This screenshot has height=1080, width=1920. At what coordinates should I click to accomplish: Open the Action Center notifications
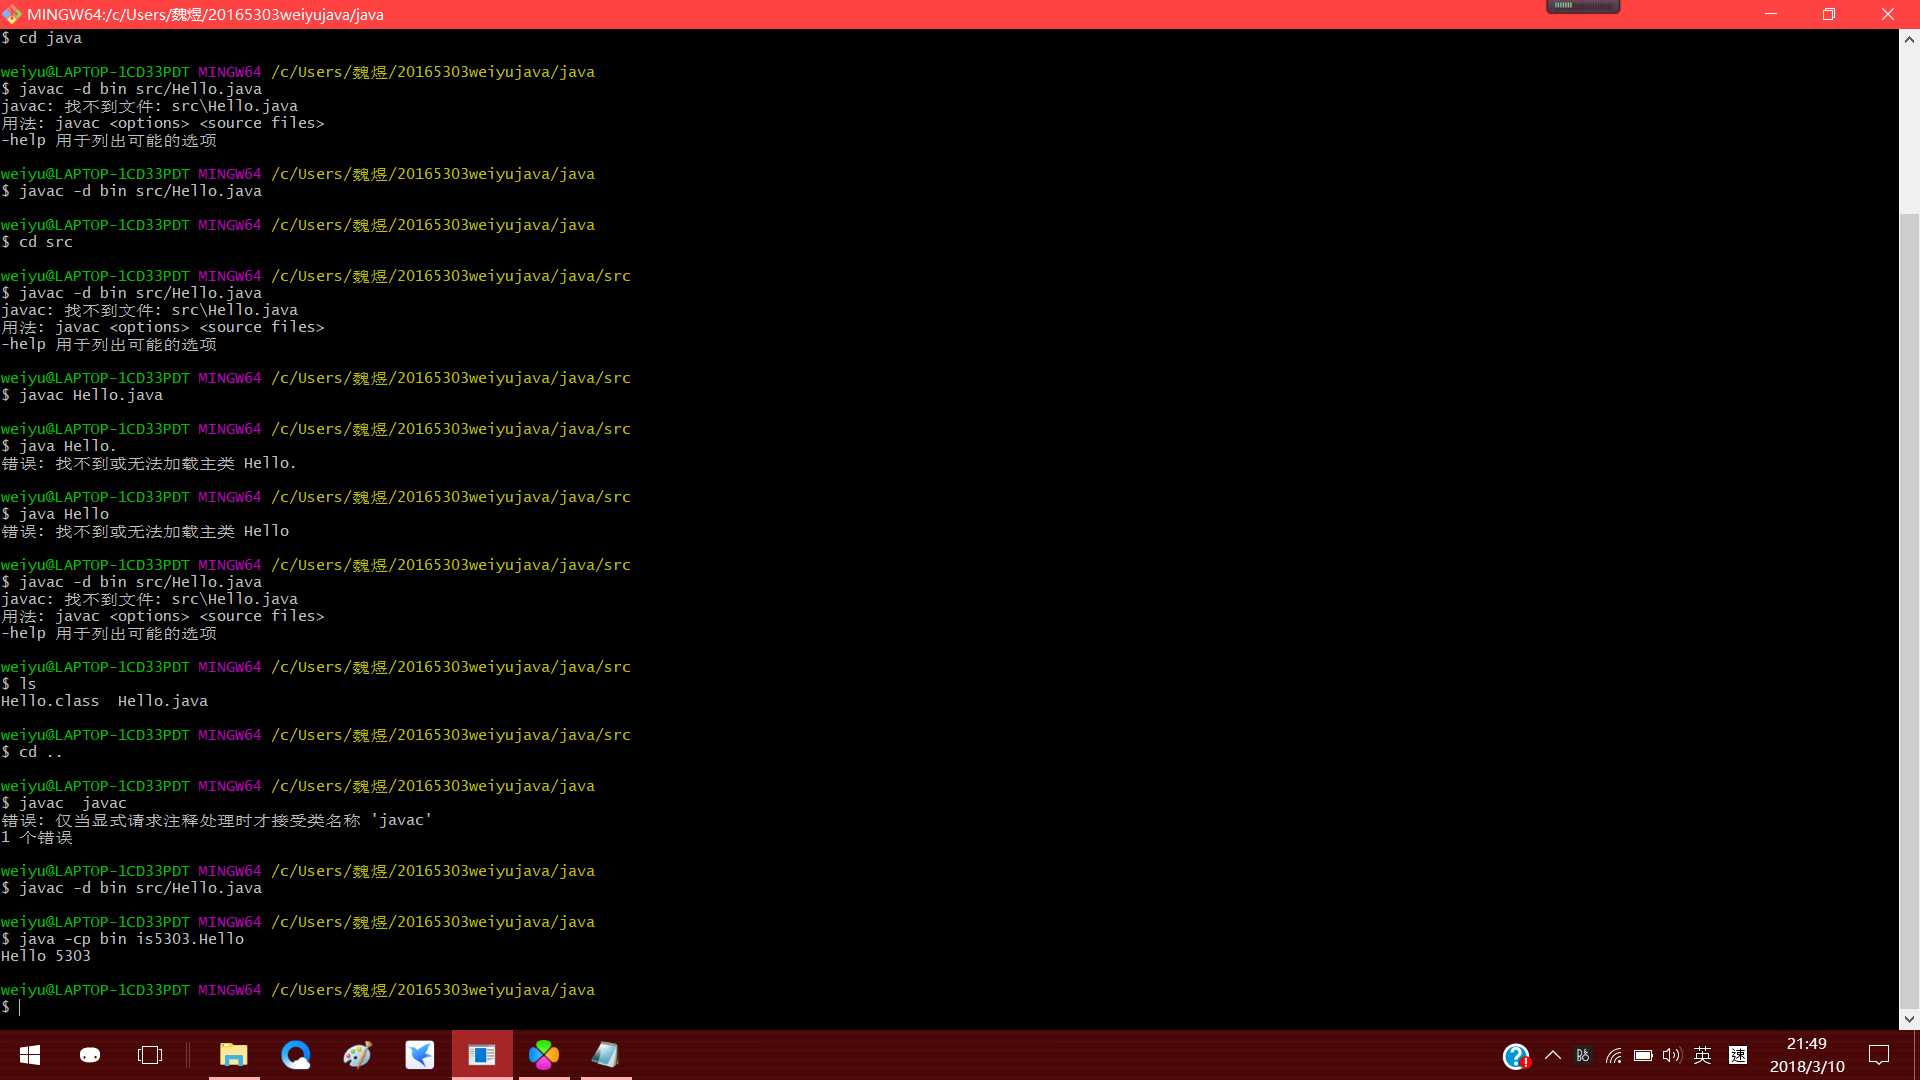pyautogui.click(x=1879, y=1055)
